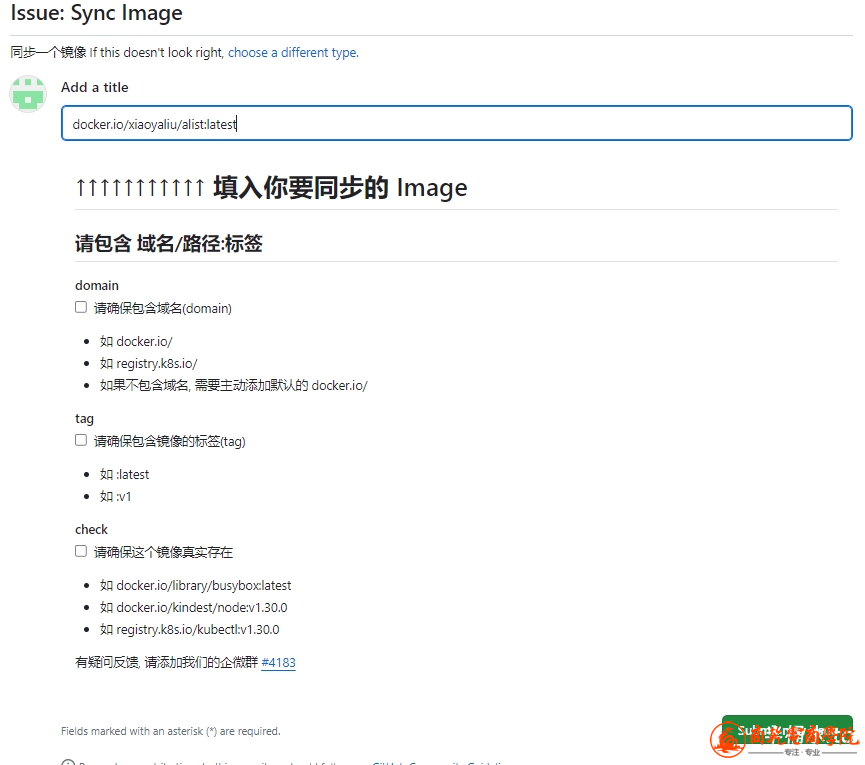Click the green Submit new issue button

pos(787,731)
